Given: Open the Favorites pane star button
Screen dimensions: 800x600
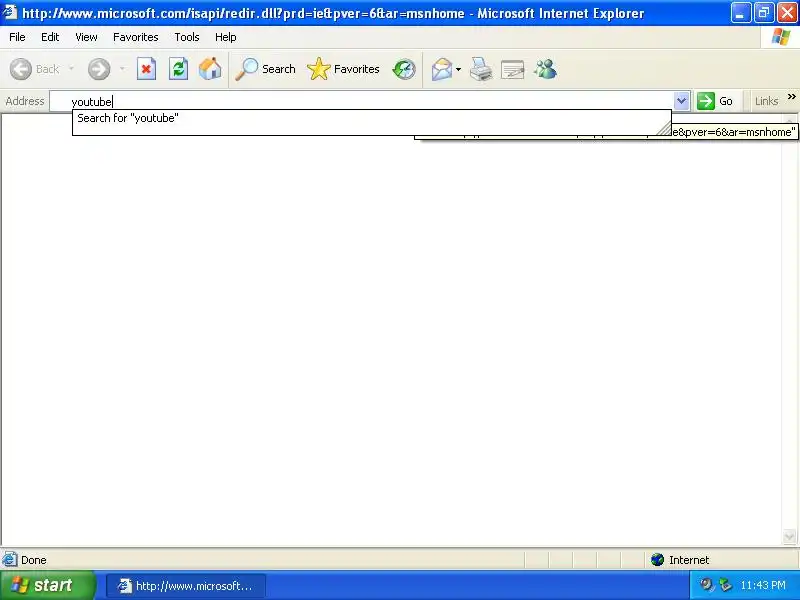Looking at the screenshot, I should click(x=343, y=69).
